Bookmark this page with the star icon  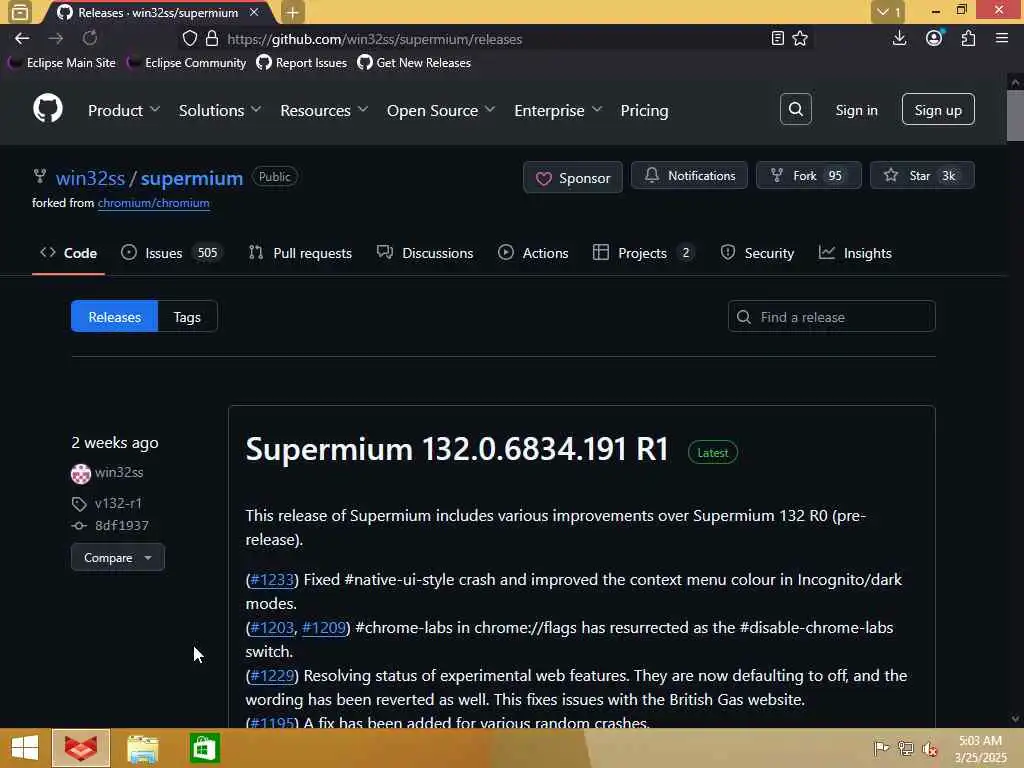(800, 39)
